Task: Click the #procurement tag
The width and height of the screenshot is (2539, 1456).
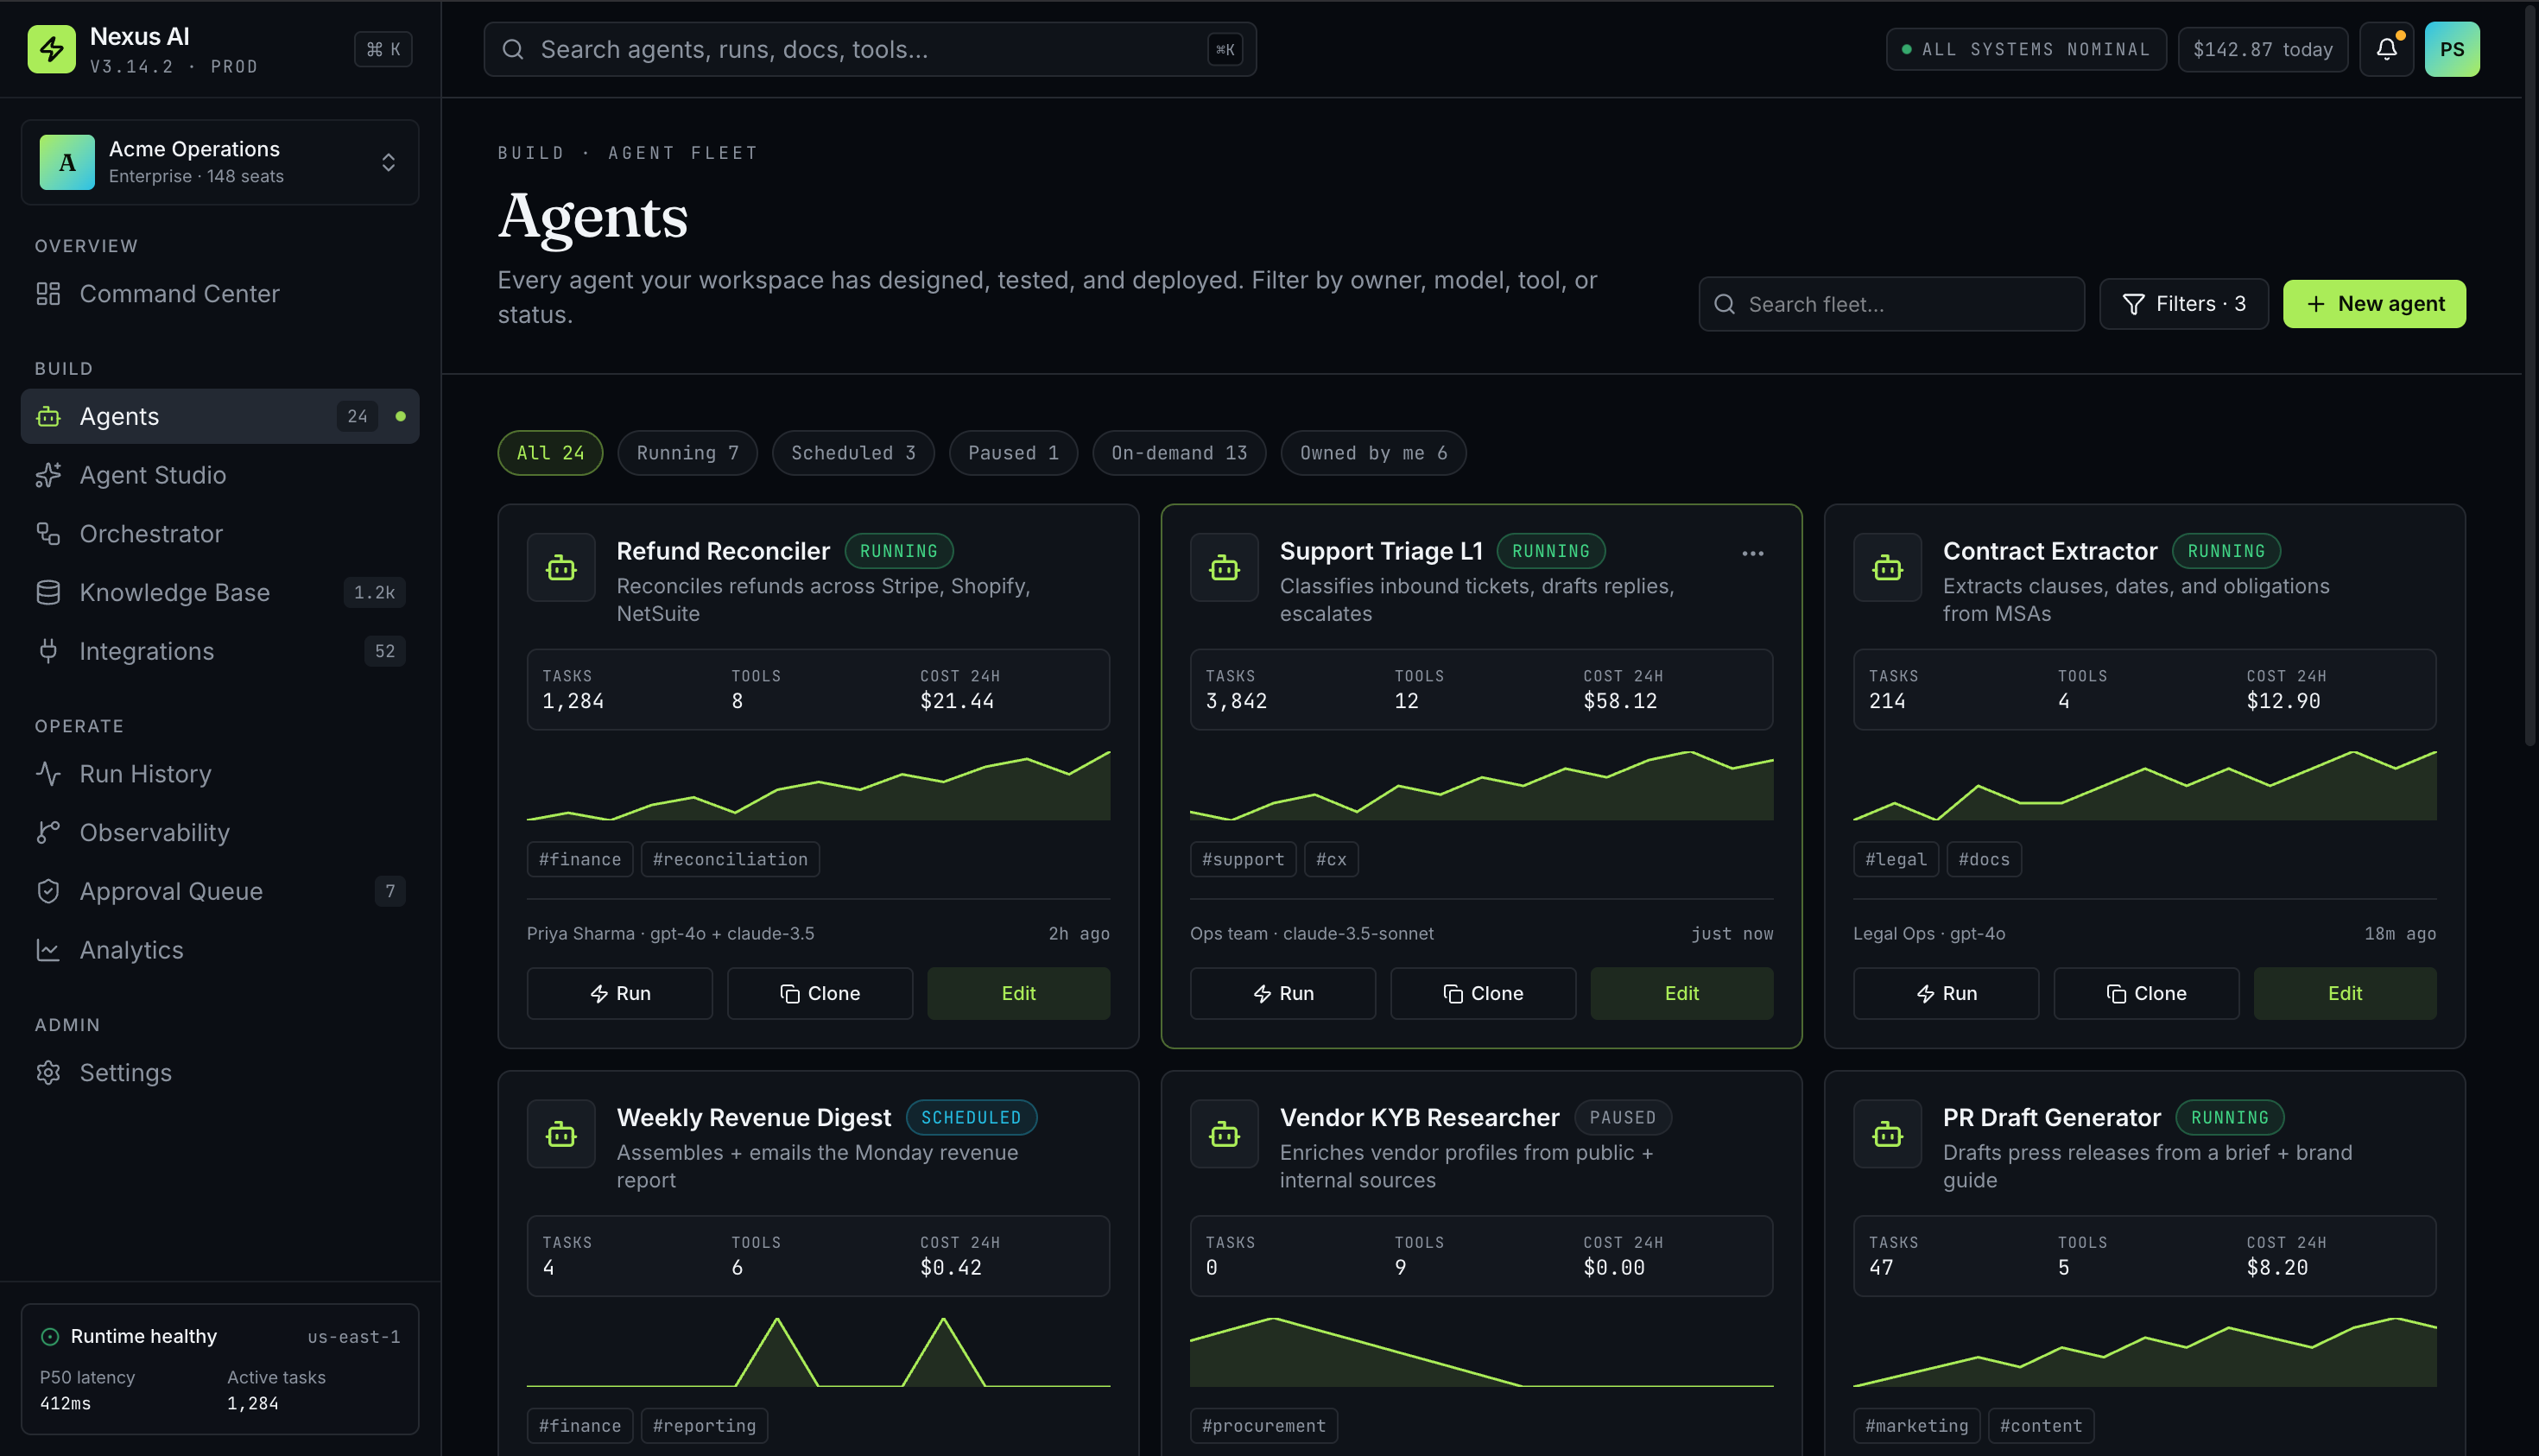Action: [x=1264, y=1426]
